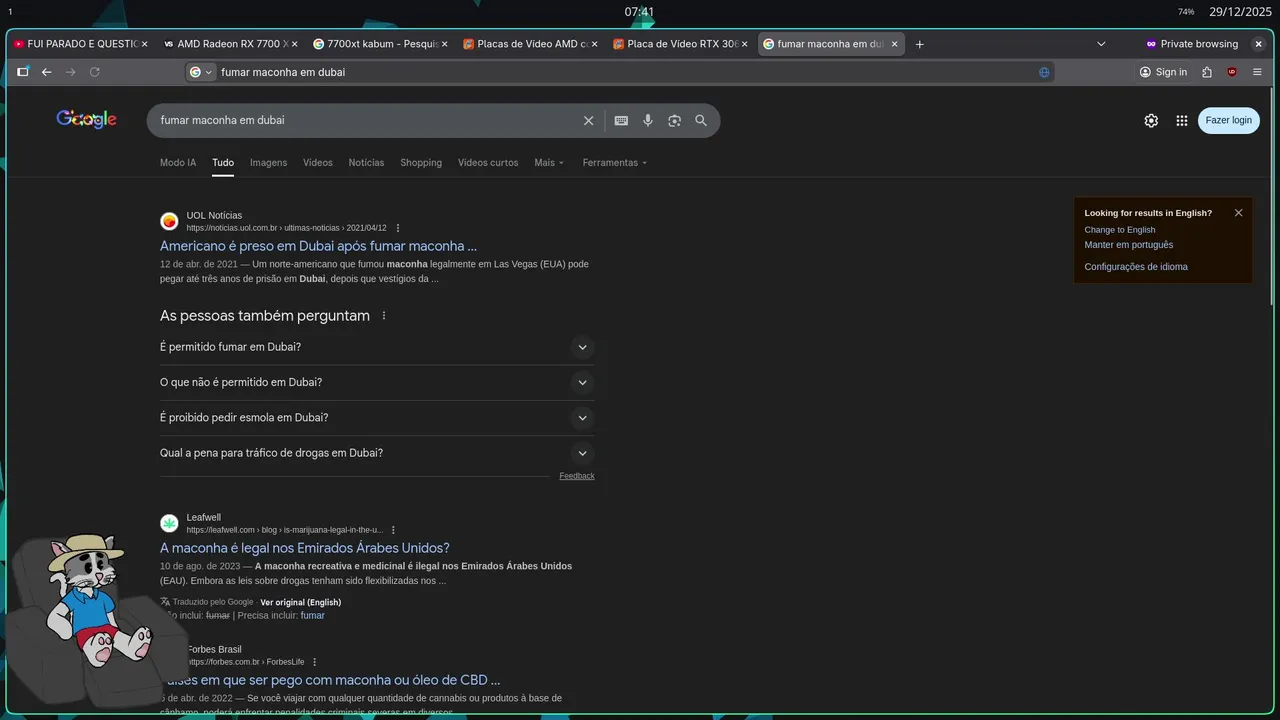Viewport: 1280px width, 720px height.
Task: Click the Sign in account button
Action: 1163,72
